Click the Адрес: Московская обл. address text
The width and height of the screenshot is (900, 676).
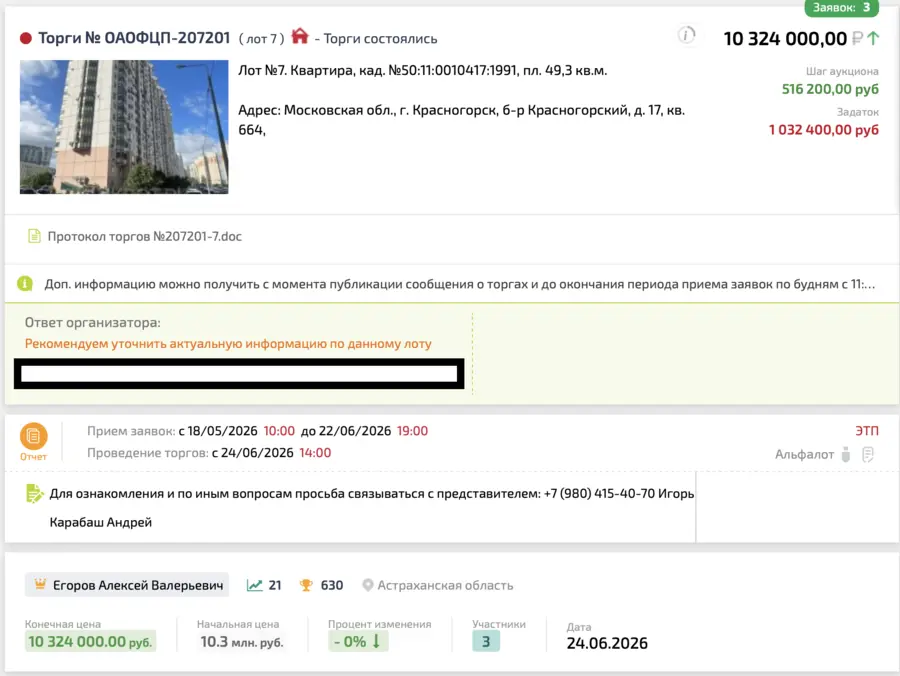pyautogui.click(x=461, y=120)
